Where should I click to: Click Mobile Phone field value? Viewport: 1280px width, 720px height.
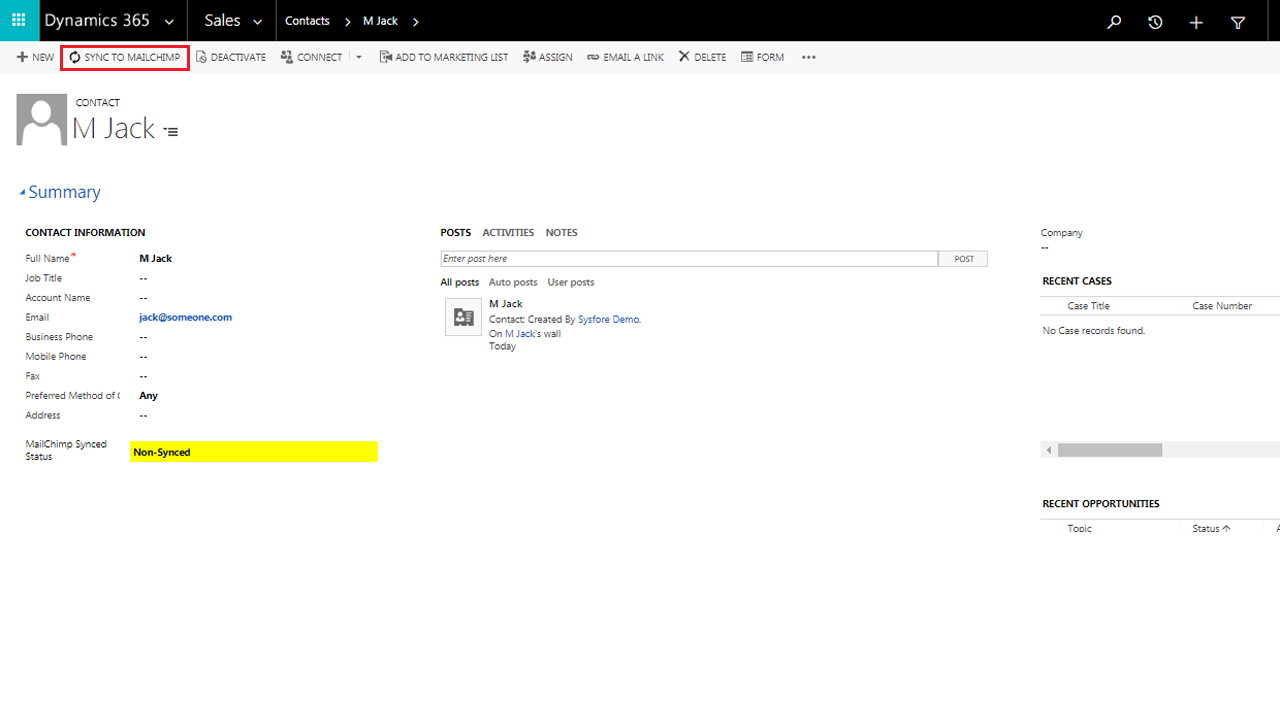144,356
